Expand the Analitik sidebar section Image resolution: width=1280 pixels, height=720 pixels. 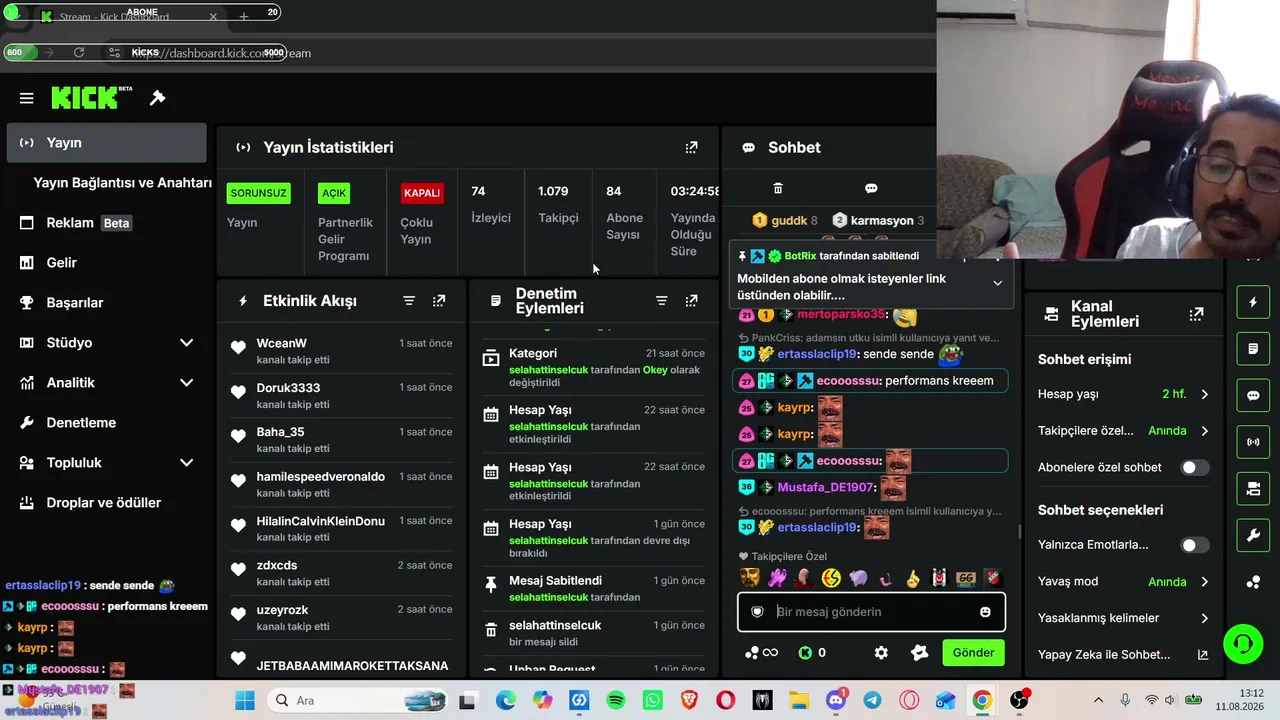(x=186, y=383)
